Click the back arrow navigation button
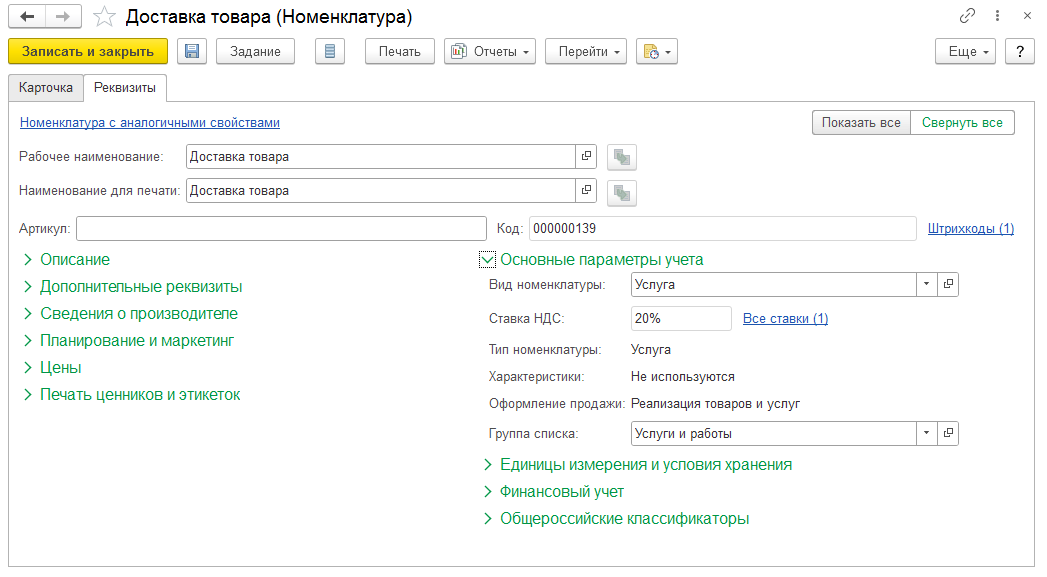Viewport: 1047px width, 577px height. [x=27, y=17]
